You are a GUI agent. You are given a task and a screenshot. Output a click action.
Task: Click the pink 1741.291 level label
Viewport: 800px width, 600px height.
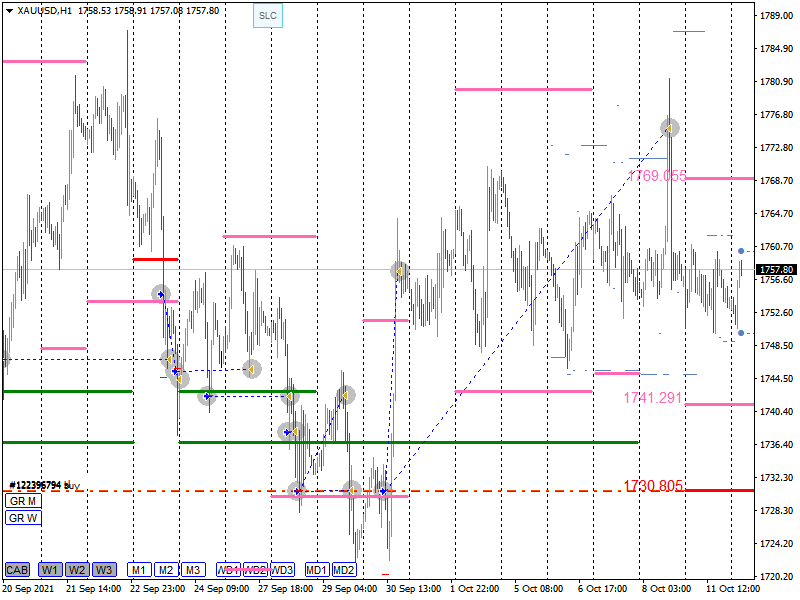[653, 398]
